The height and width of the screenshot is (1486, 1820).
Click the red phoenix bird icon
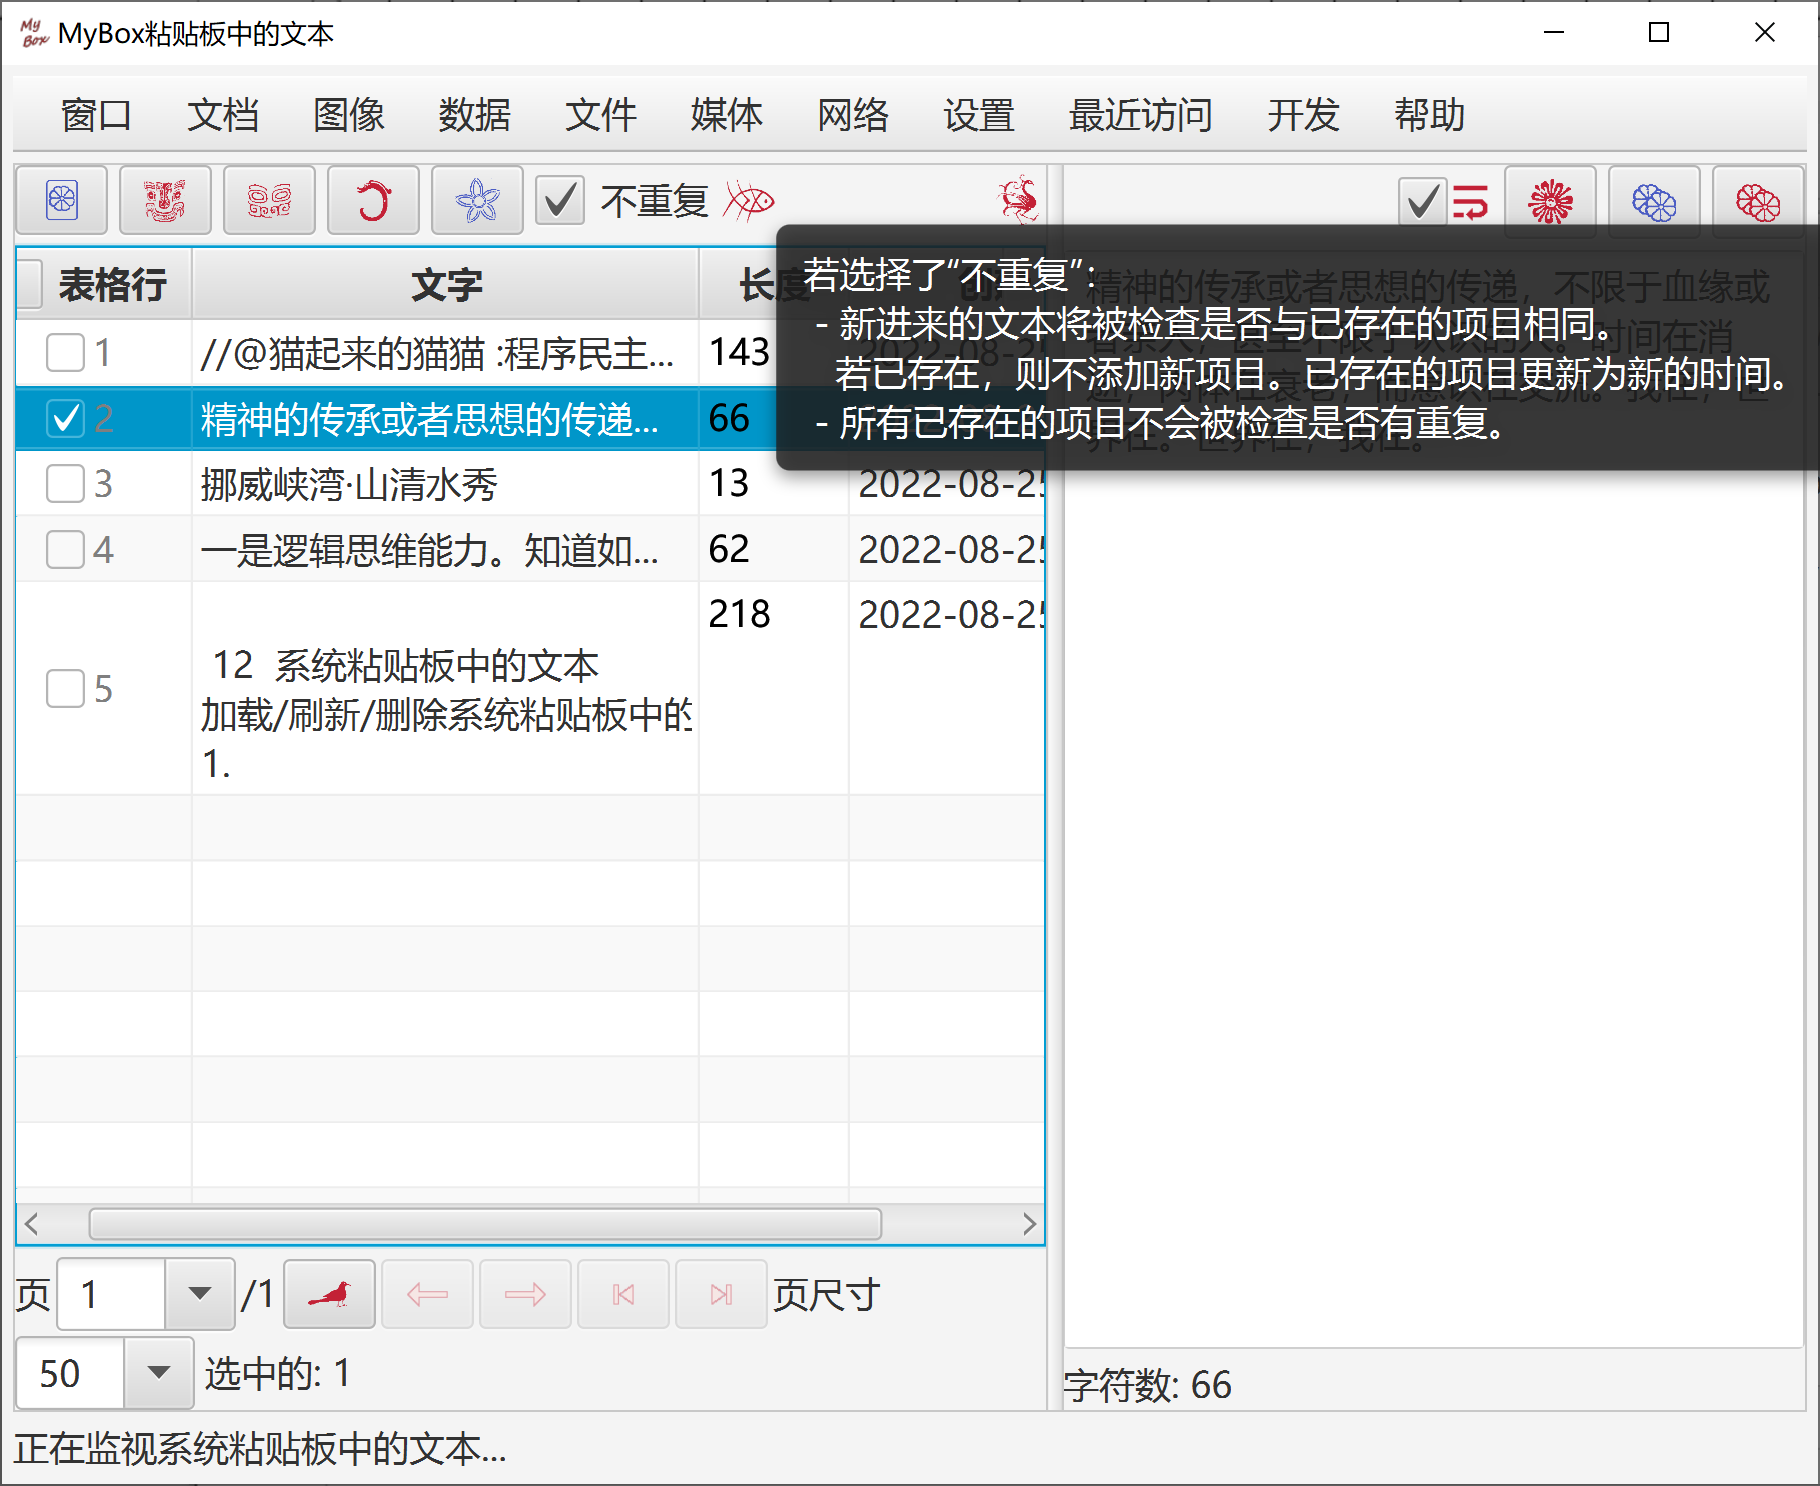click(1019, 200)
